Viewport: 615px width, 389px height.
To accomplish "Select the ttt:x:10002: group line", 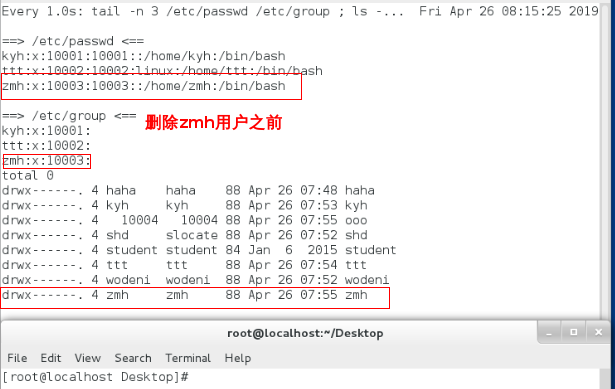I will tap(46, 145).
